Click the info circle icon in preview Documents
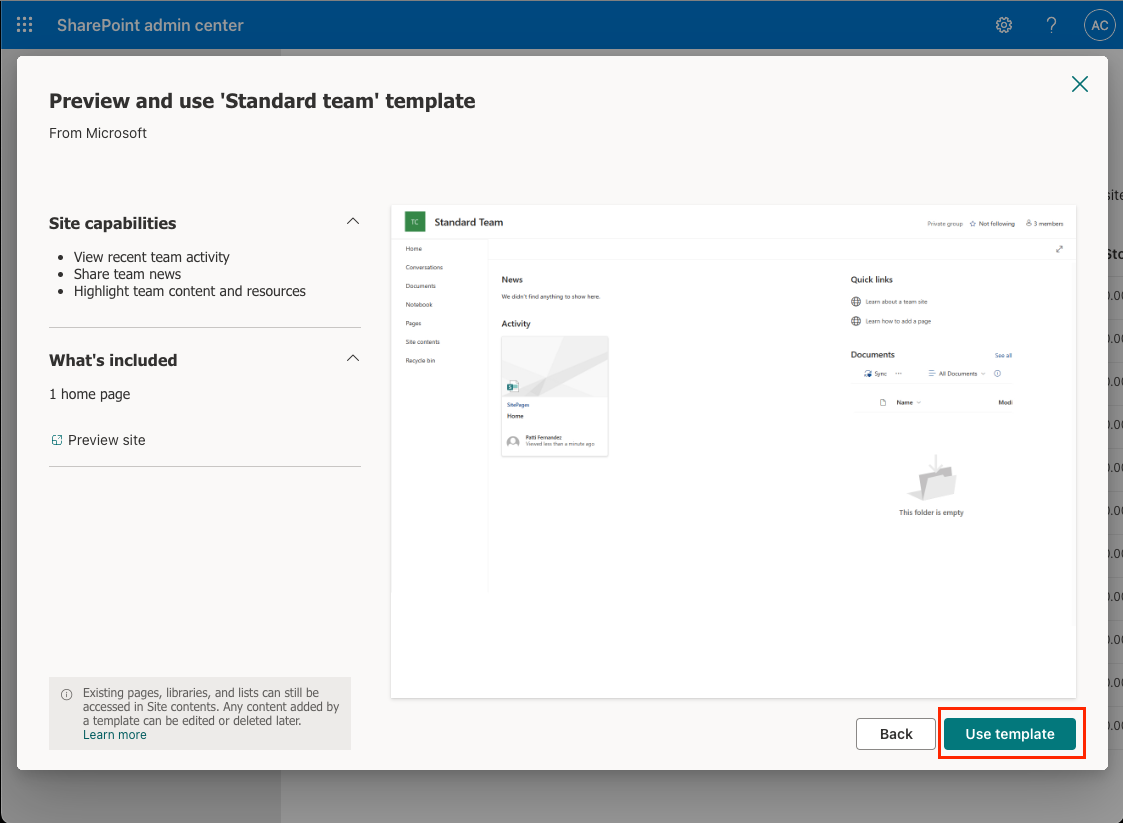The width and height of the screenshot is (1123, 823). pos(997,373)
